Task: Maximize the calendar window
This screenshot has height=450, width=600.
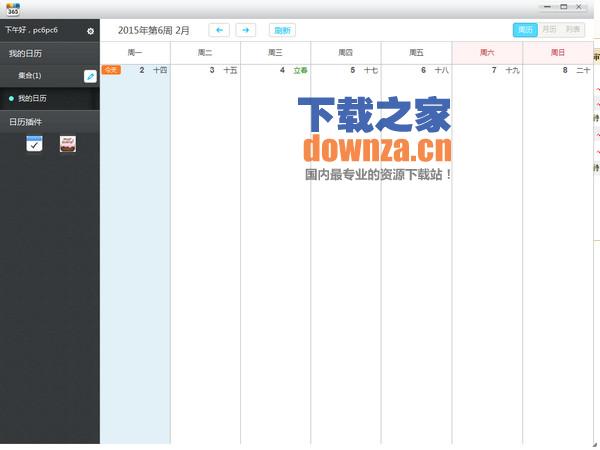Action: (x=564, y=7)
